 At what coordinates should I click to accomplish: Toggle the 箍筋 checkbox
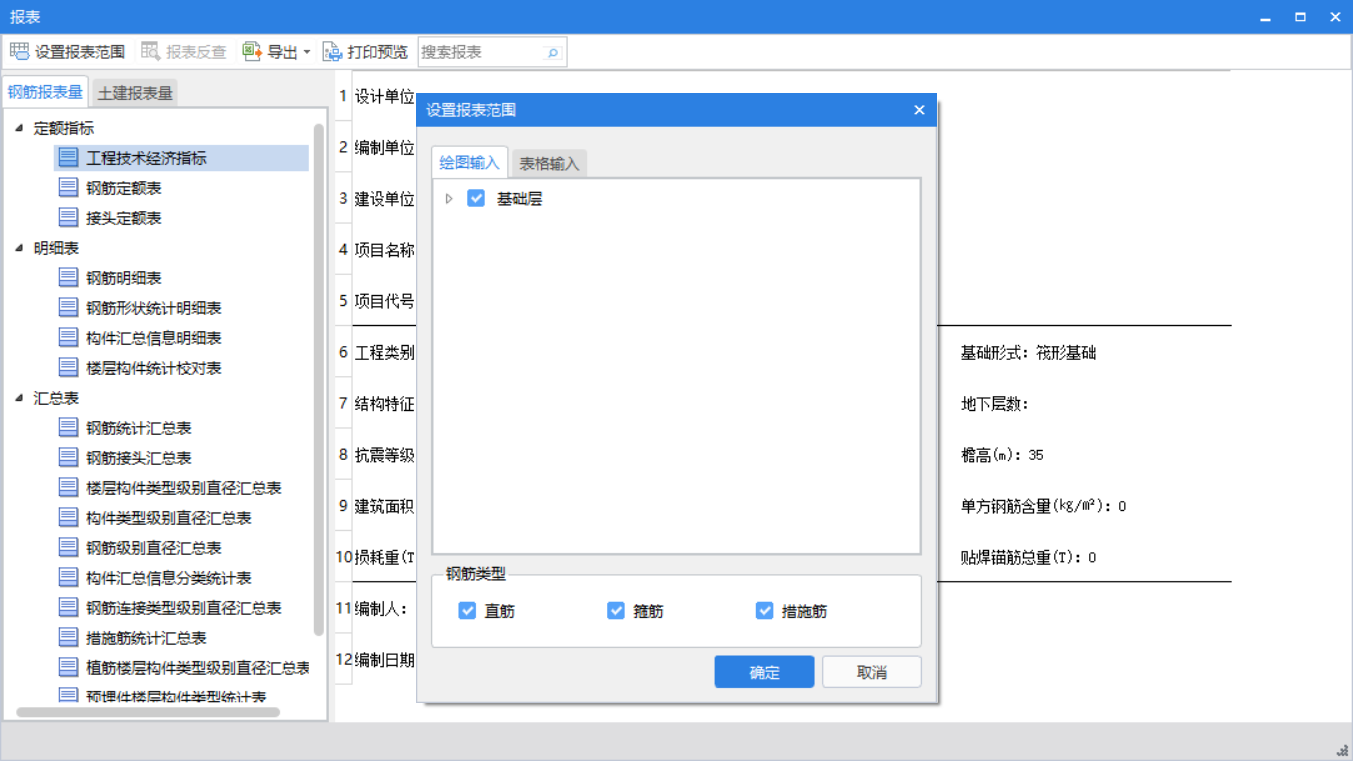point(616,610)
